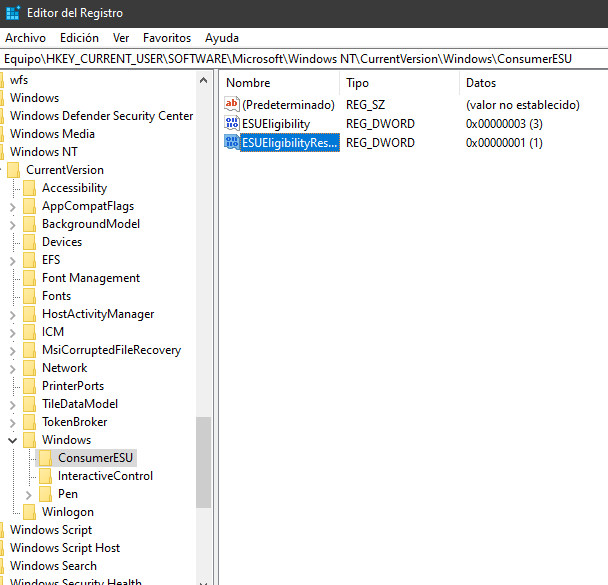Click the EFS folder icon
608x585 pixels.
tap(29, 260)
